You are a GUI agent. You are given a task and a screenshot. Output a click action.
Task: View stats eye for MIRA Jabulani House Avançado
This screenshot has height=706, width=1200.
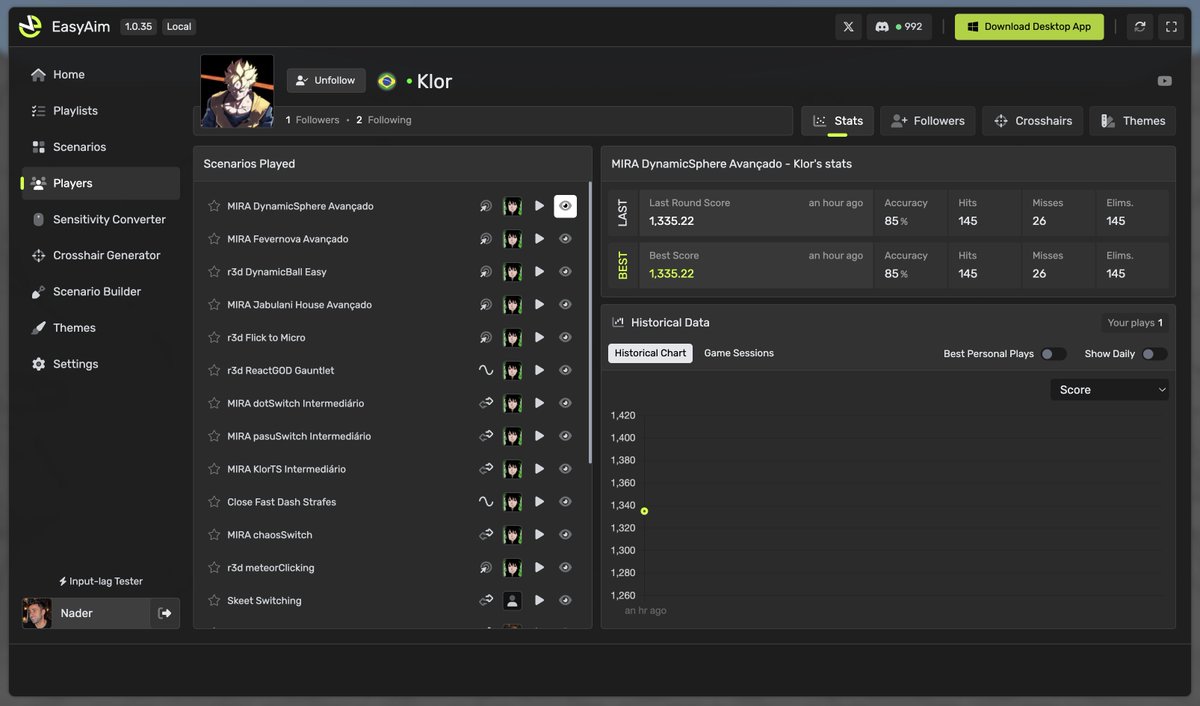[565, 305]
